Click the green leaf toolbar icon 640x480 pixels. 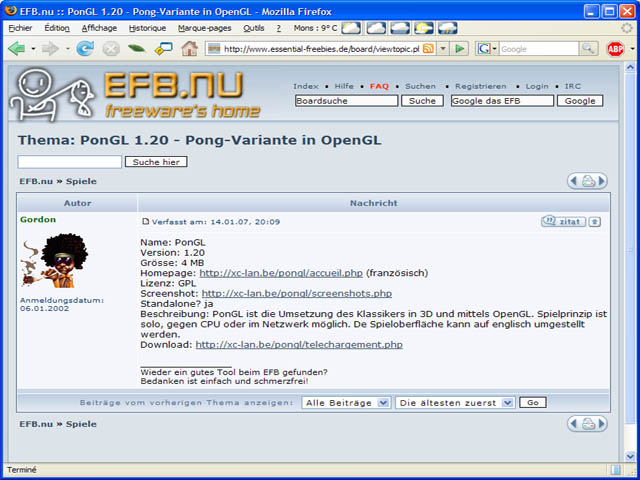click(x=136, y=49)
